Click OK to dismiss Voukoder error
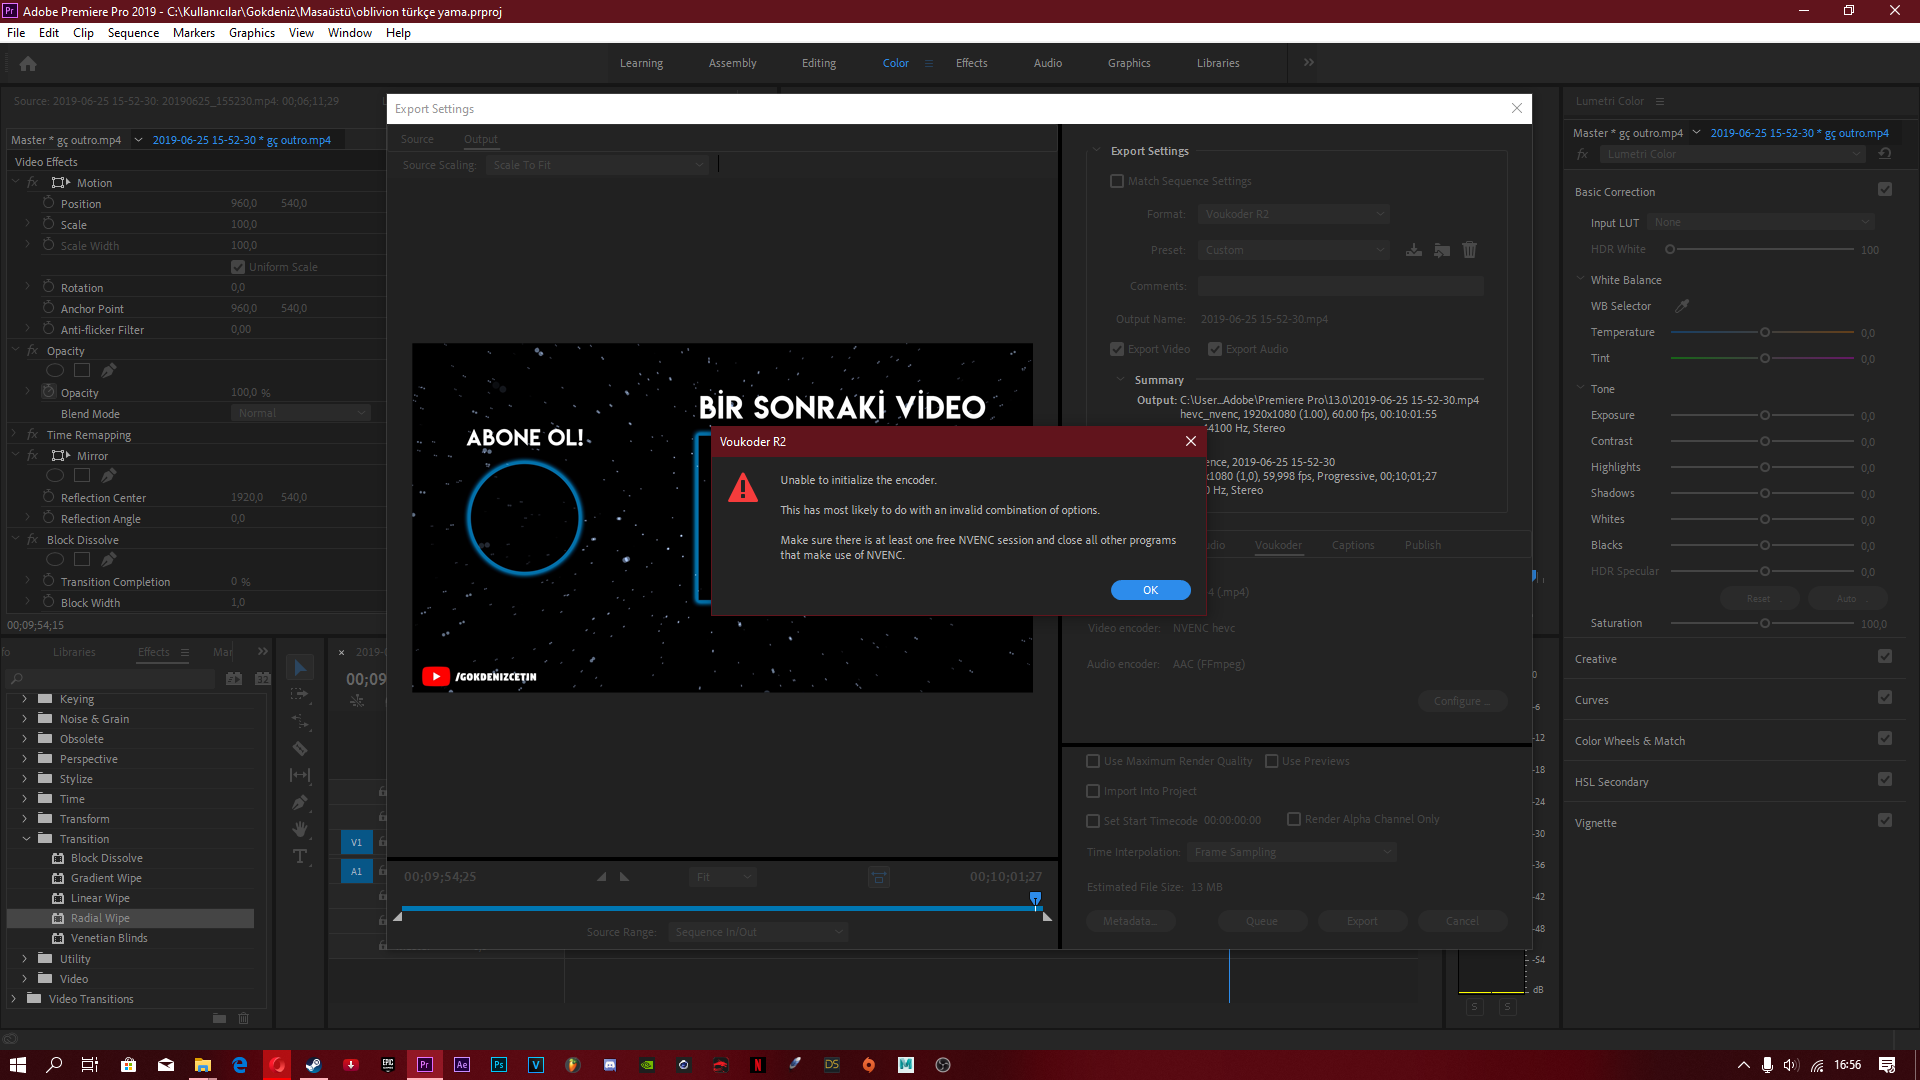 pos(1150,589)
